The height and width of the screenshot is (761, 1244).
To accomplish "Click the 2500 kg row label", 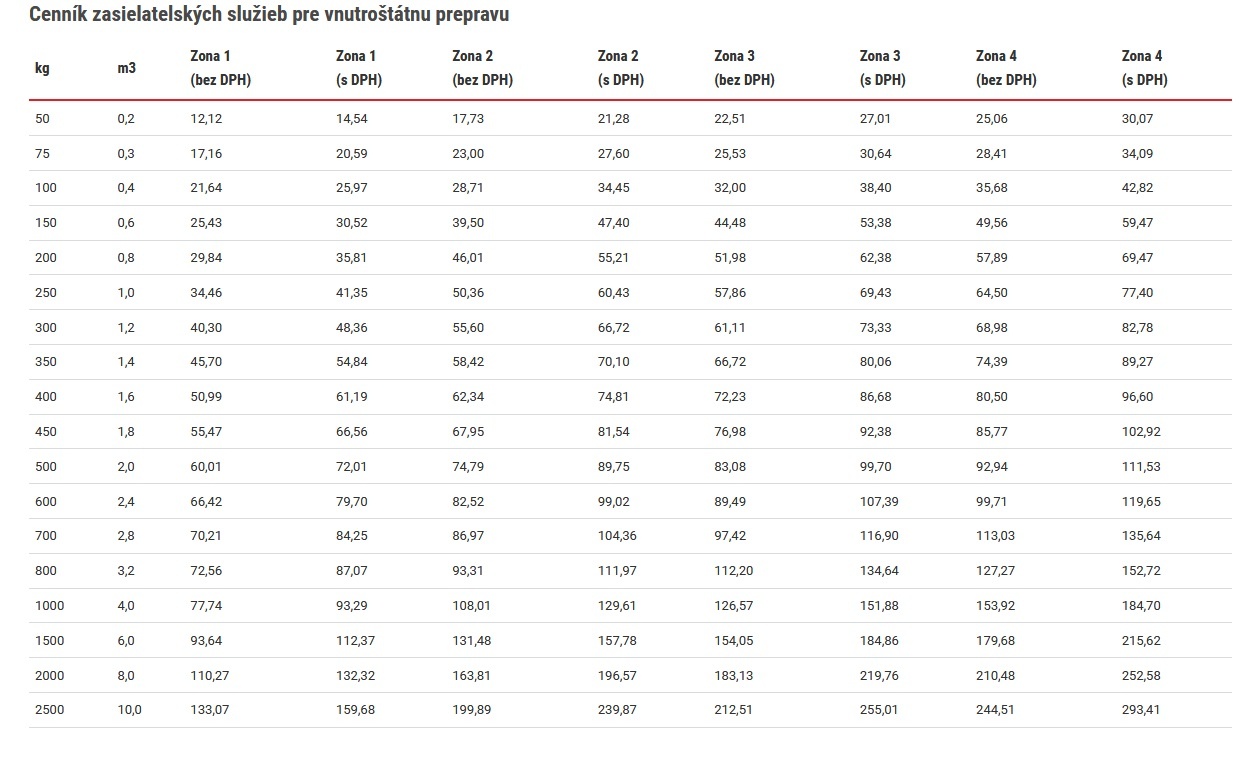I will [x=48, y=710].
